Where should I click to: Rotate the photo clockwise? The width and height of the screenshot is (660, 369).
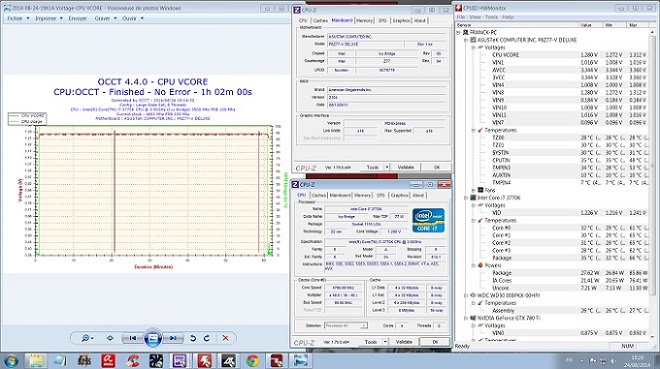point(207,338)
